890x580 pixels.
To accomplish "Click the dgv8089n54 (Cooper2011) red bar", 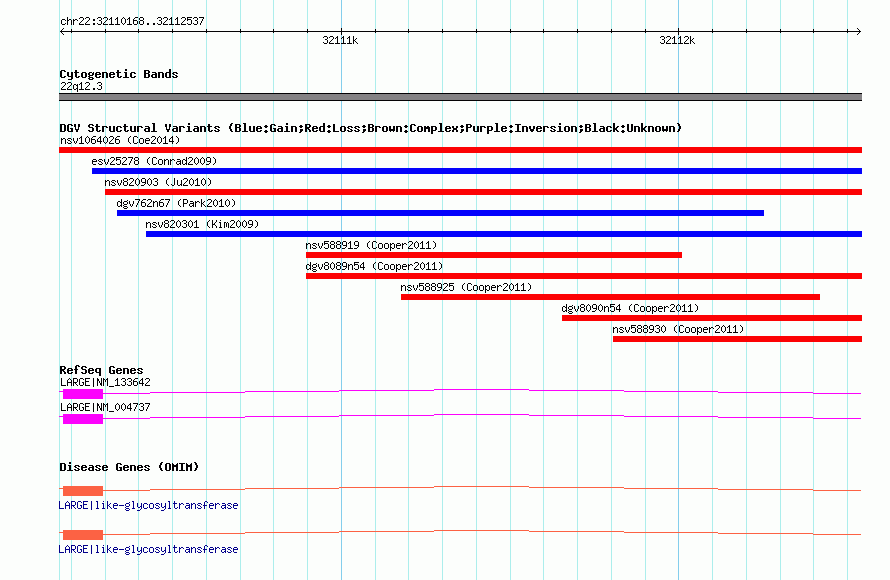I will pyautogui.click(x=584, y=276).
